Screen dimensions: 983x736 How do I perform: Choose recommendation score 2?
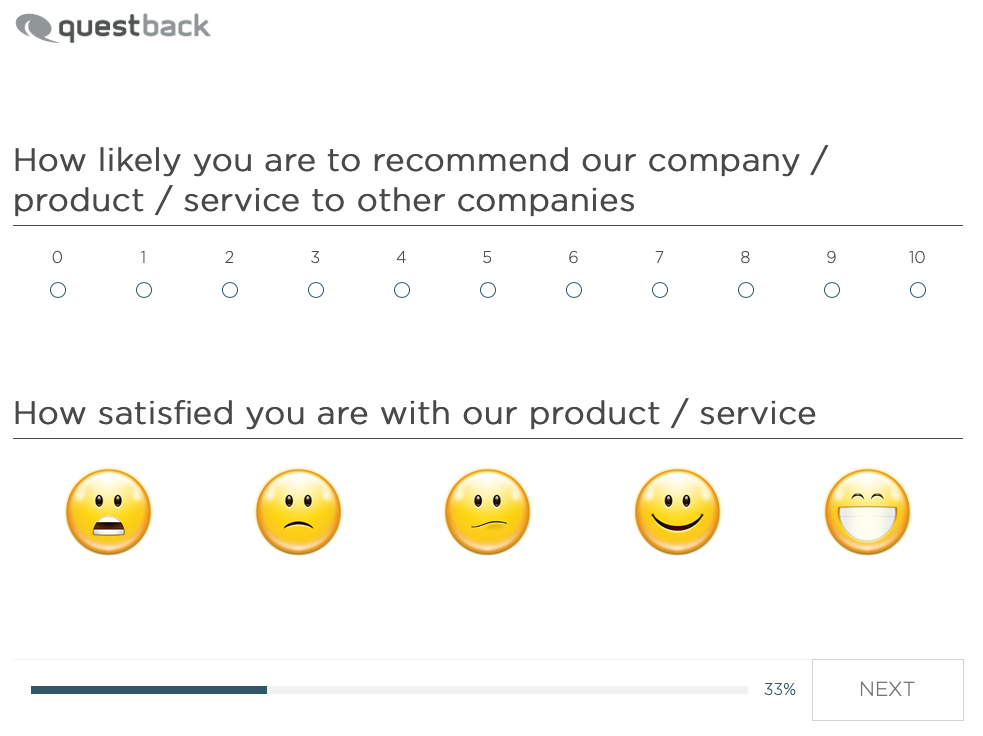[x=230, y=290]
